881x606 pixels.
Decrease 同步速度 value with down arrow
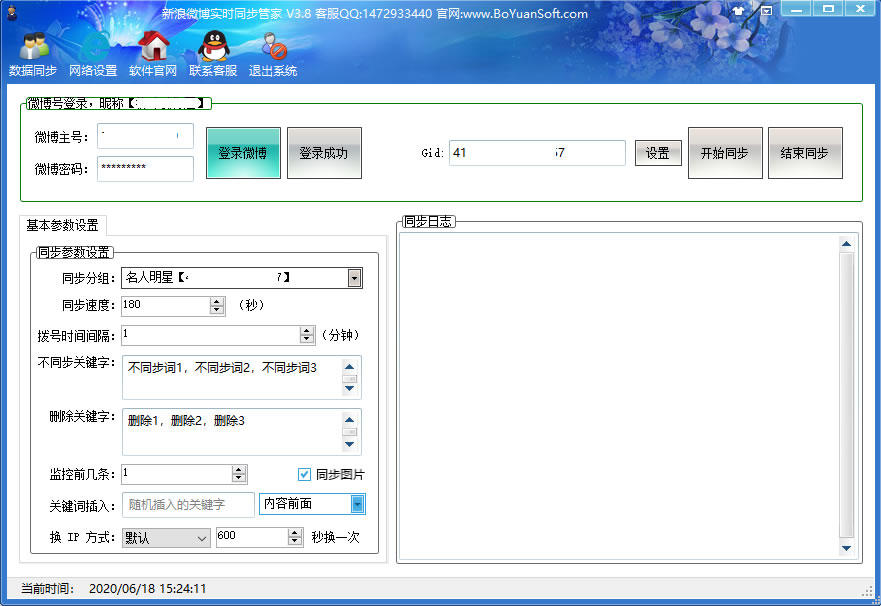coord(217,310)
